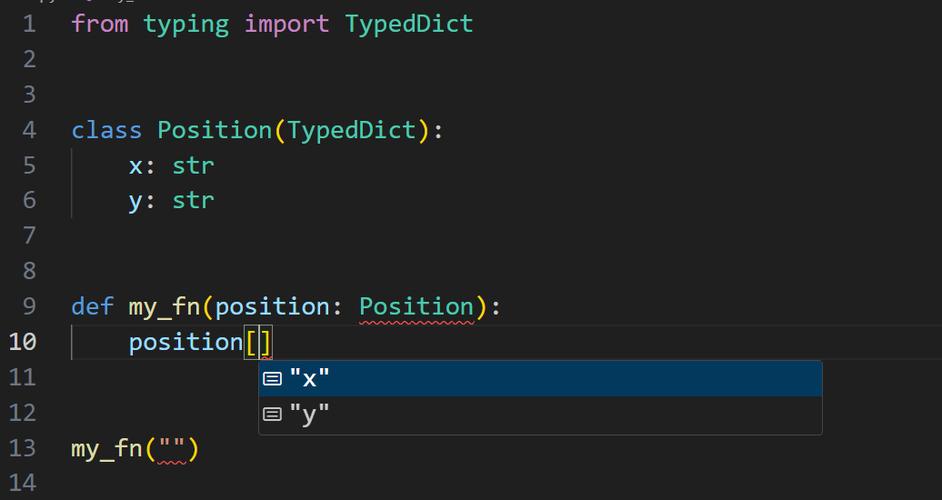Screen dimensions: 942x500
Task: Click the typing module name on line 1
Action: 186,24
